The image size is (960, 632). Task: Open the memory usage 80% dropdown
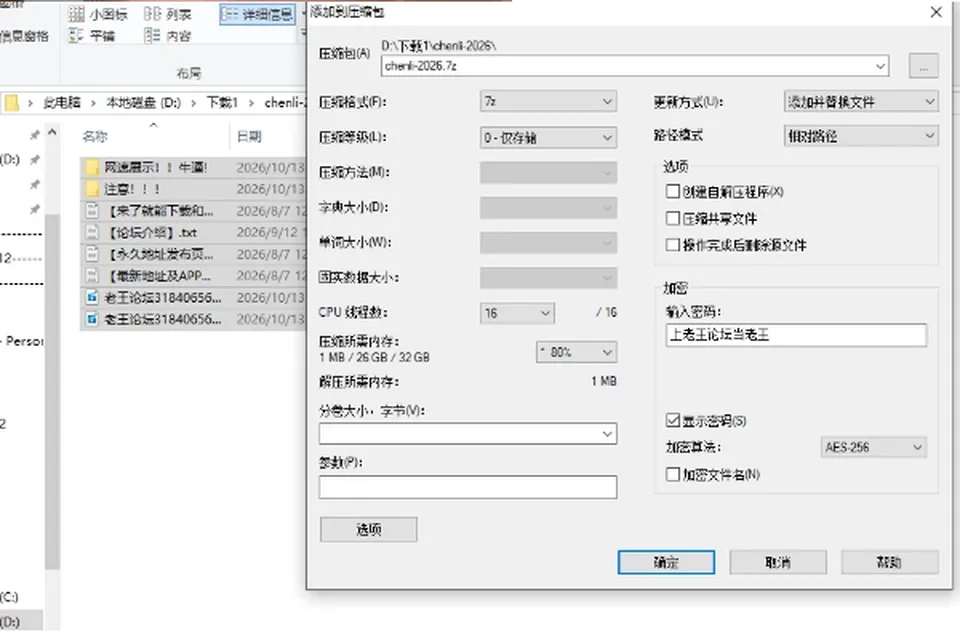(x=576, y=352)
